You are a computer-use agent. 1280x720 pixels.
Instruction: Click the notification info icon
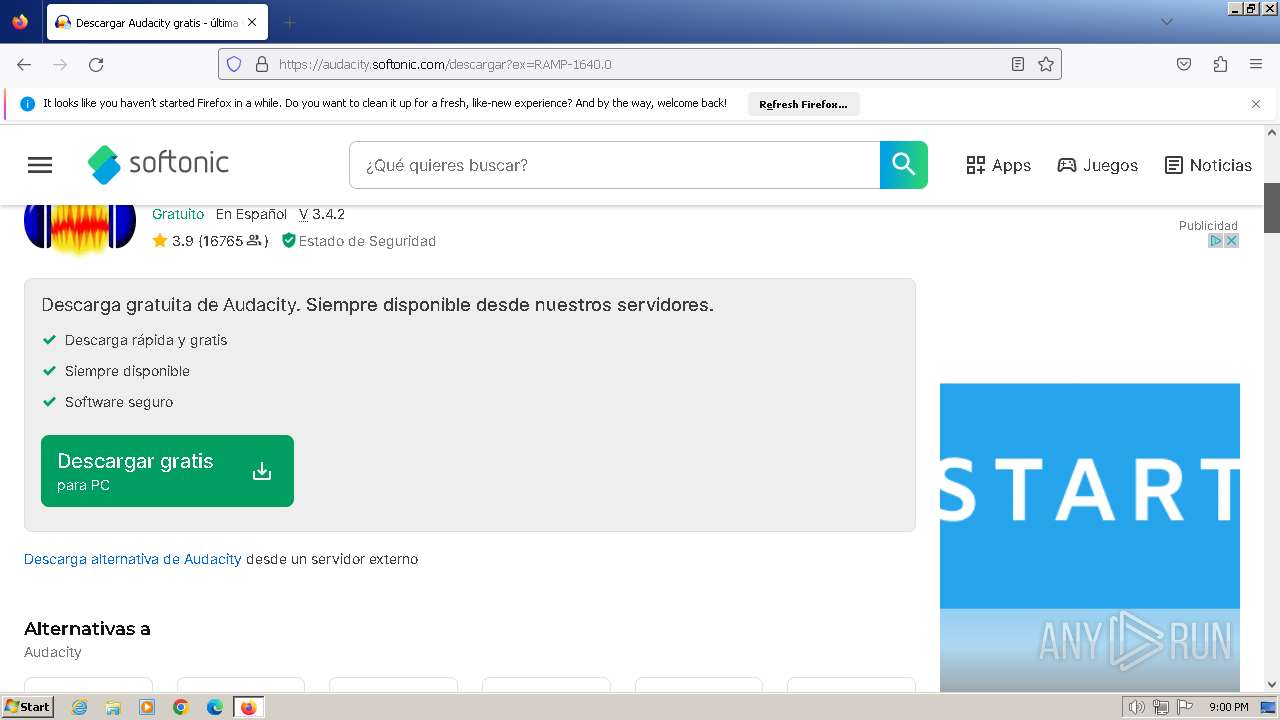pyautogui.click(x=27, y=104)
